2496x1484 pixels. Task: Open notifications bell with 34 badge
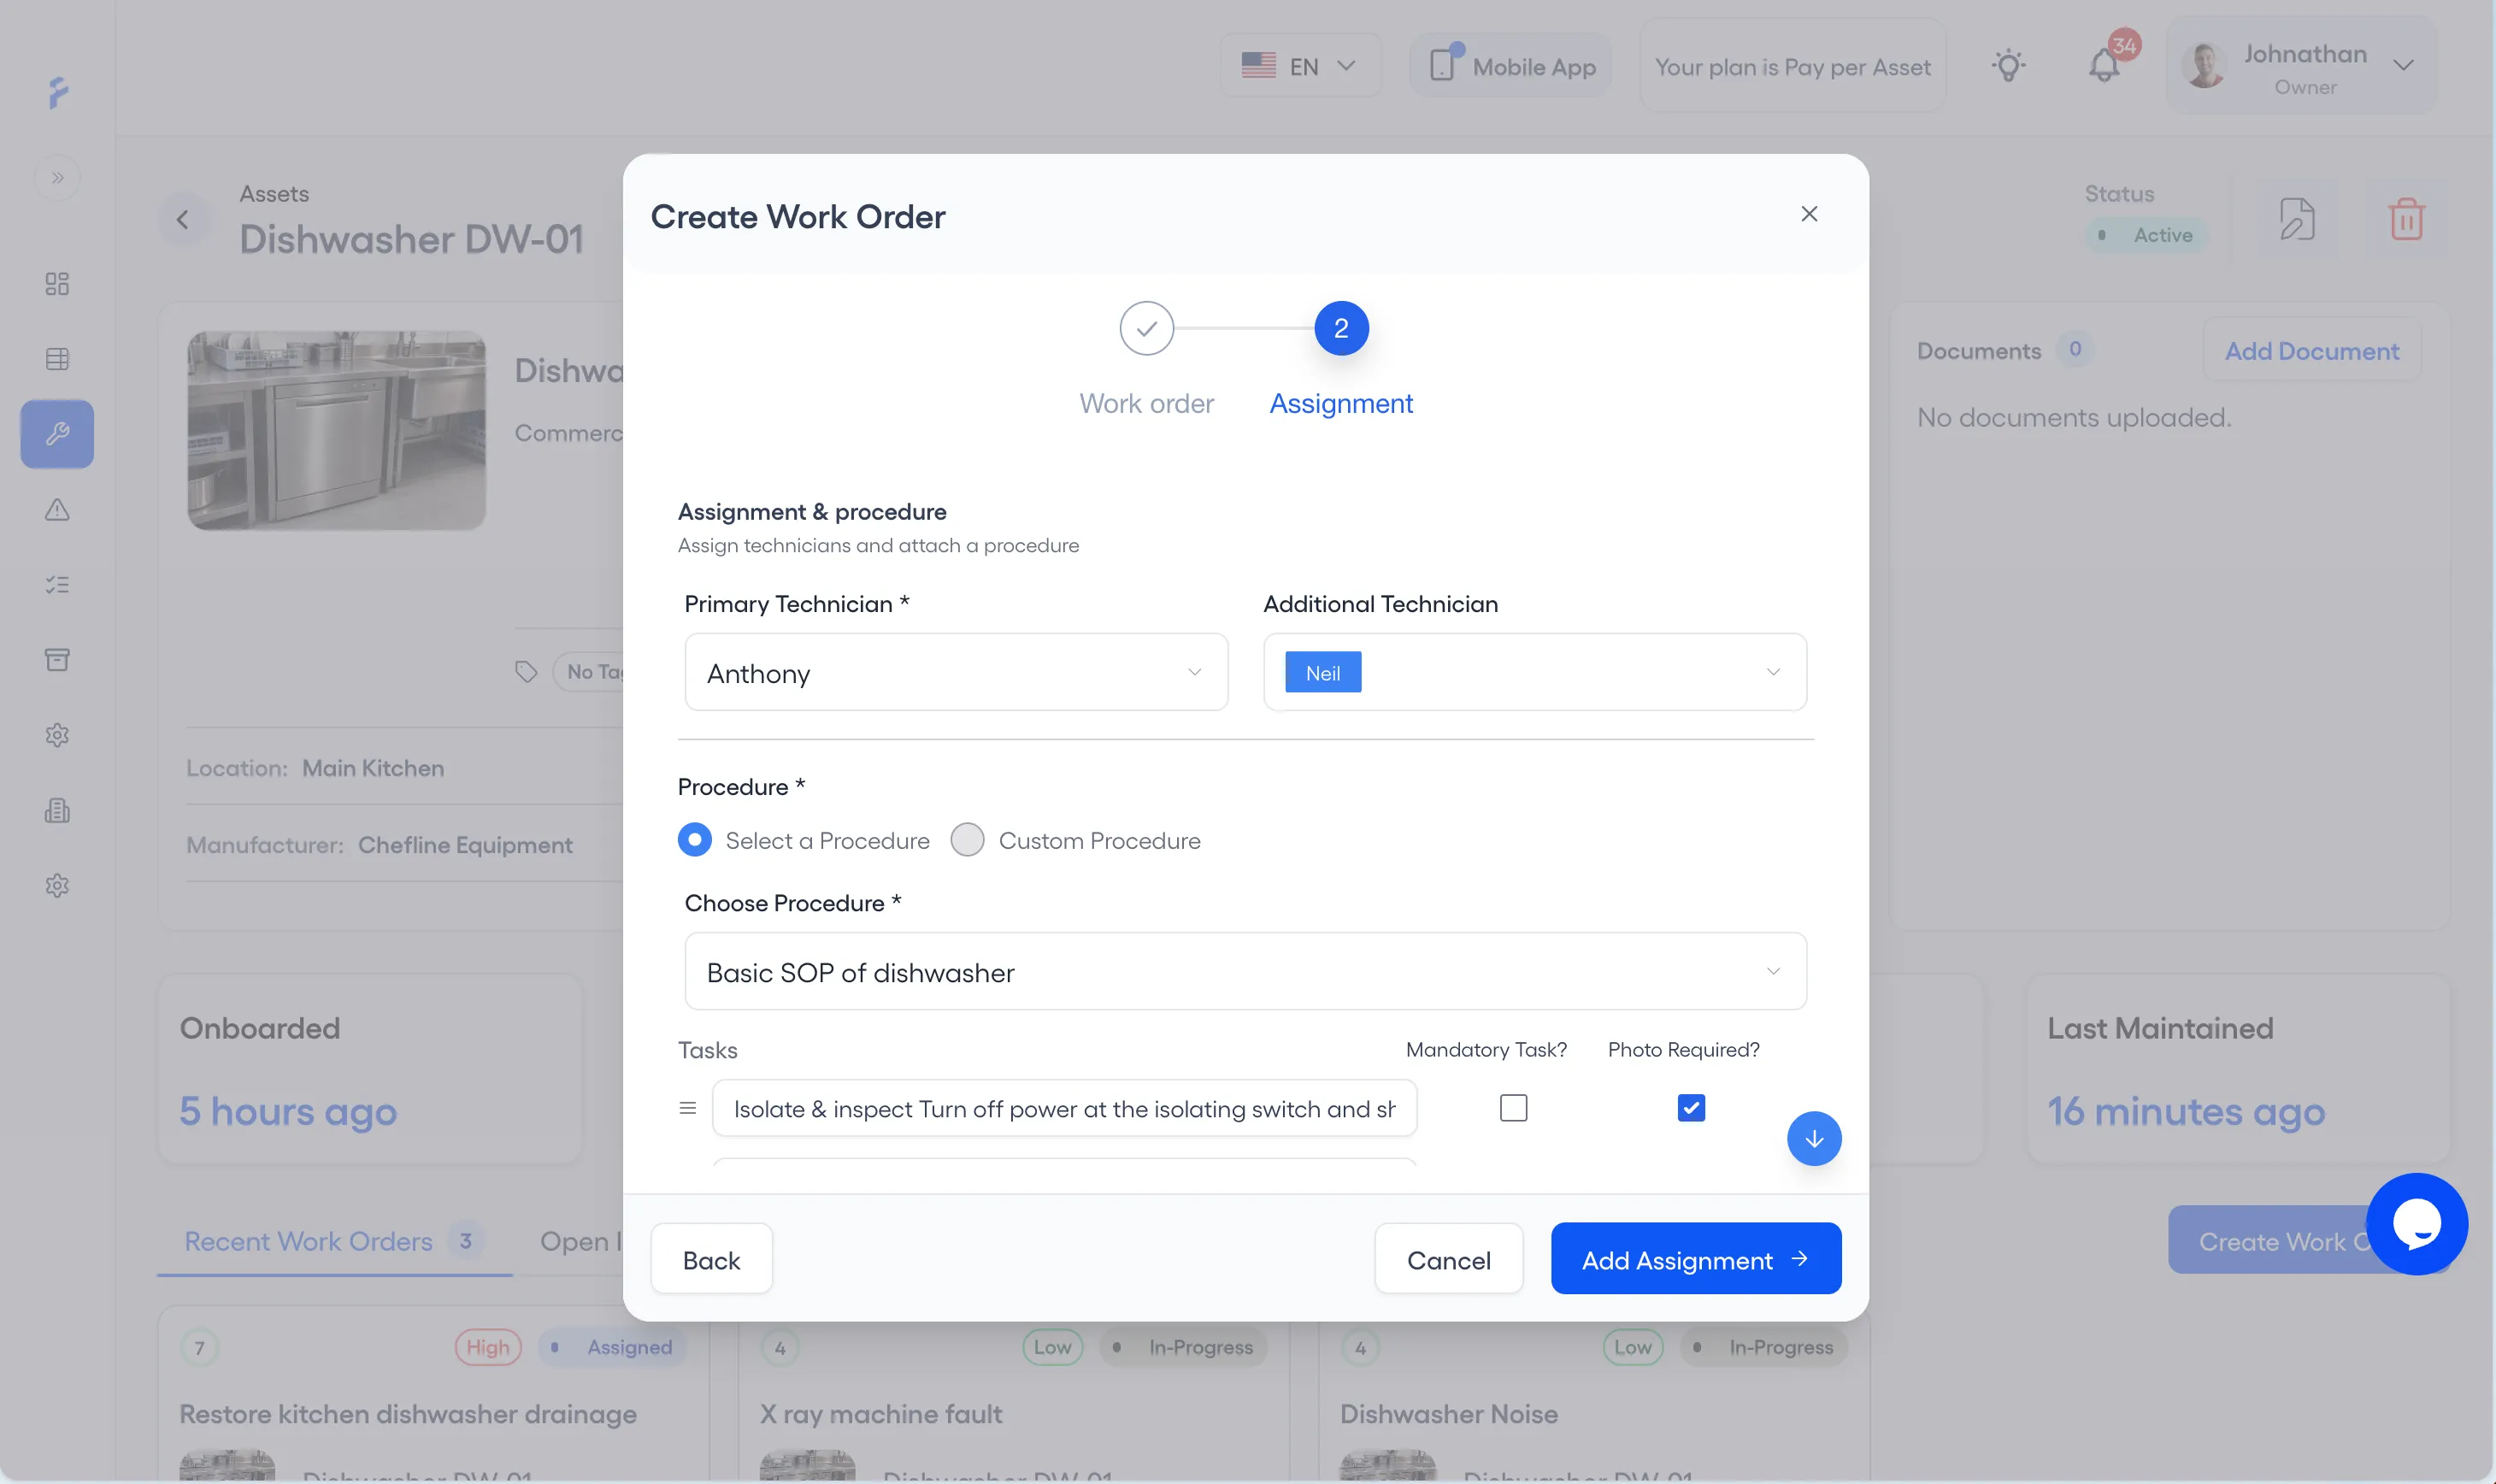tap(2104, 66)
